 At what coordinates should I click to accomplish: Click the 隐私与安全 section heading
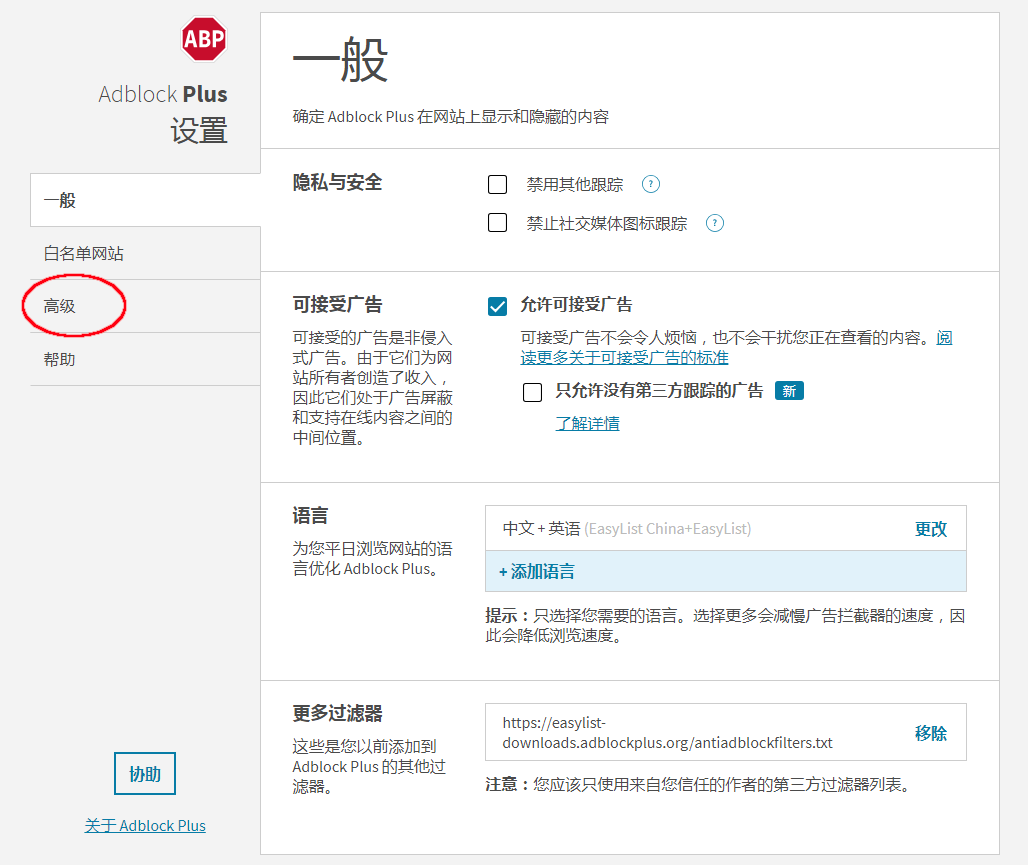pos(337,182)
